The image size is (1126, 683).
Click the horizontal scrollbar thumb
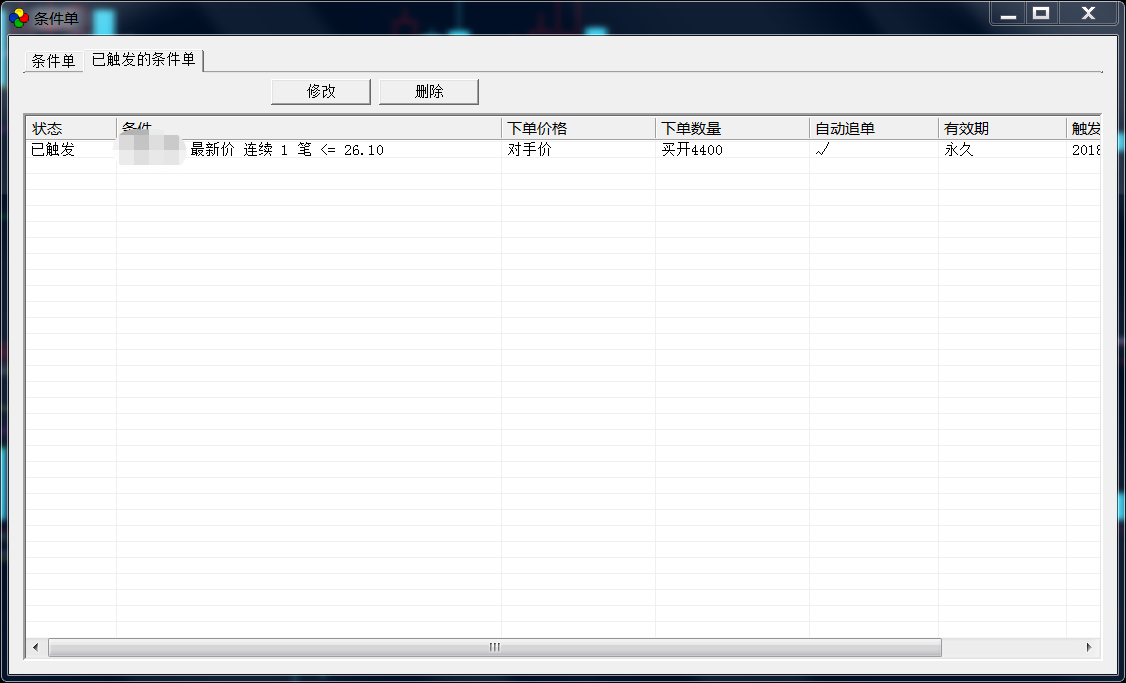495,647
